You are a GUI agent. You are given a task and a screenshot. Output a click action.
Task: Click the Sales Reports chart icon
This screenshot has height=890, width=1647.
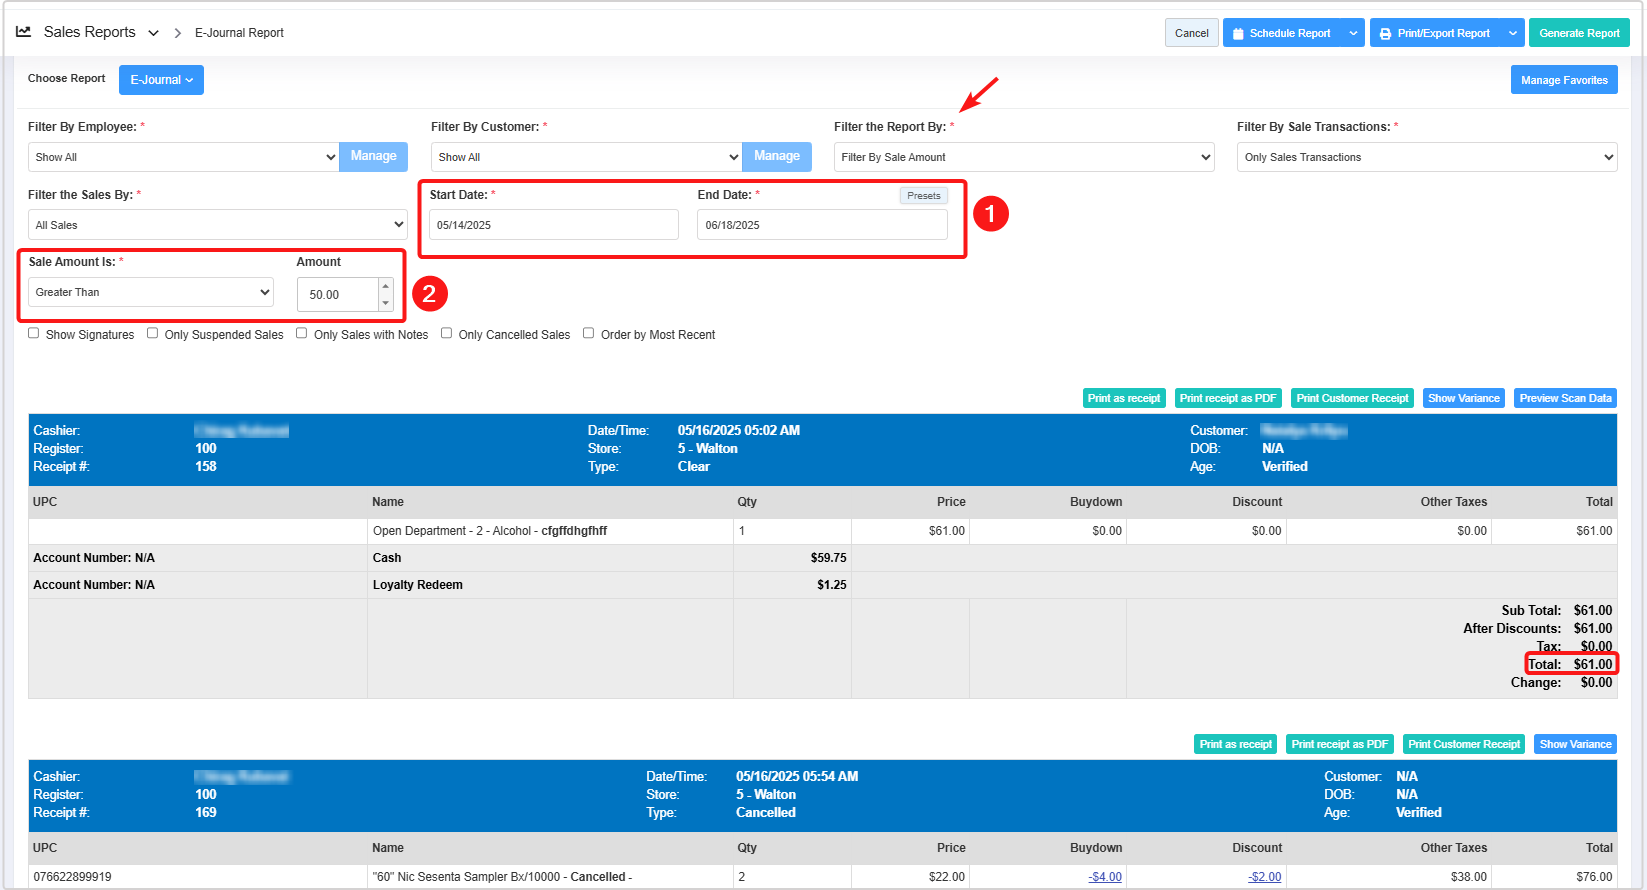click(24, 32)
